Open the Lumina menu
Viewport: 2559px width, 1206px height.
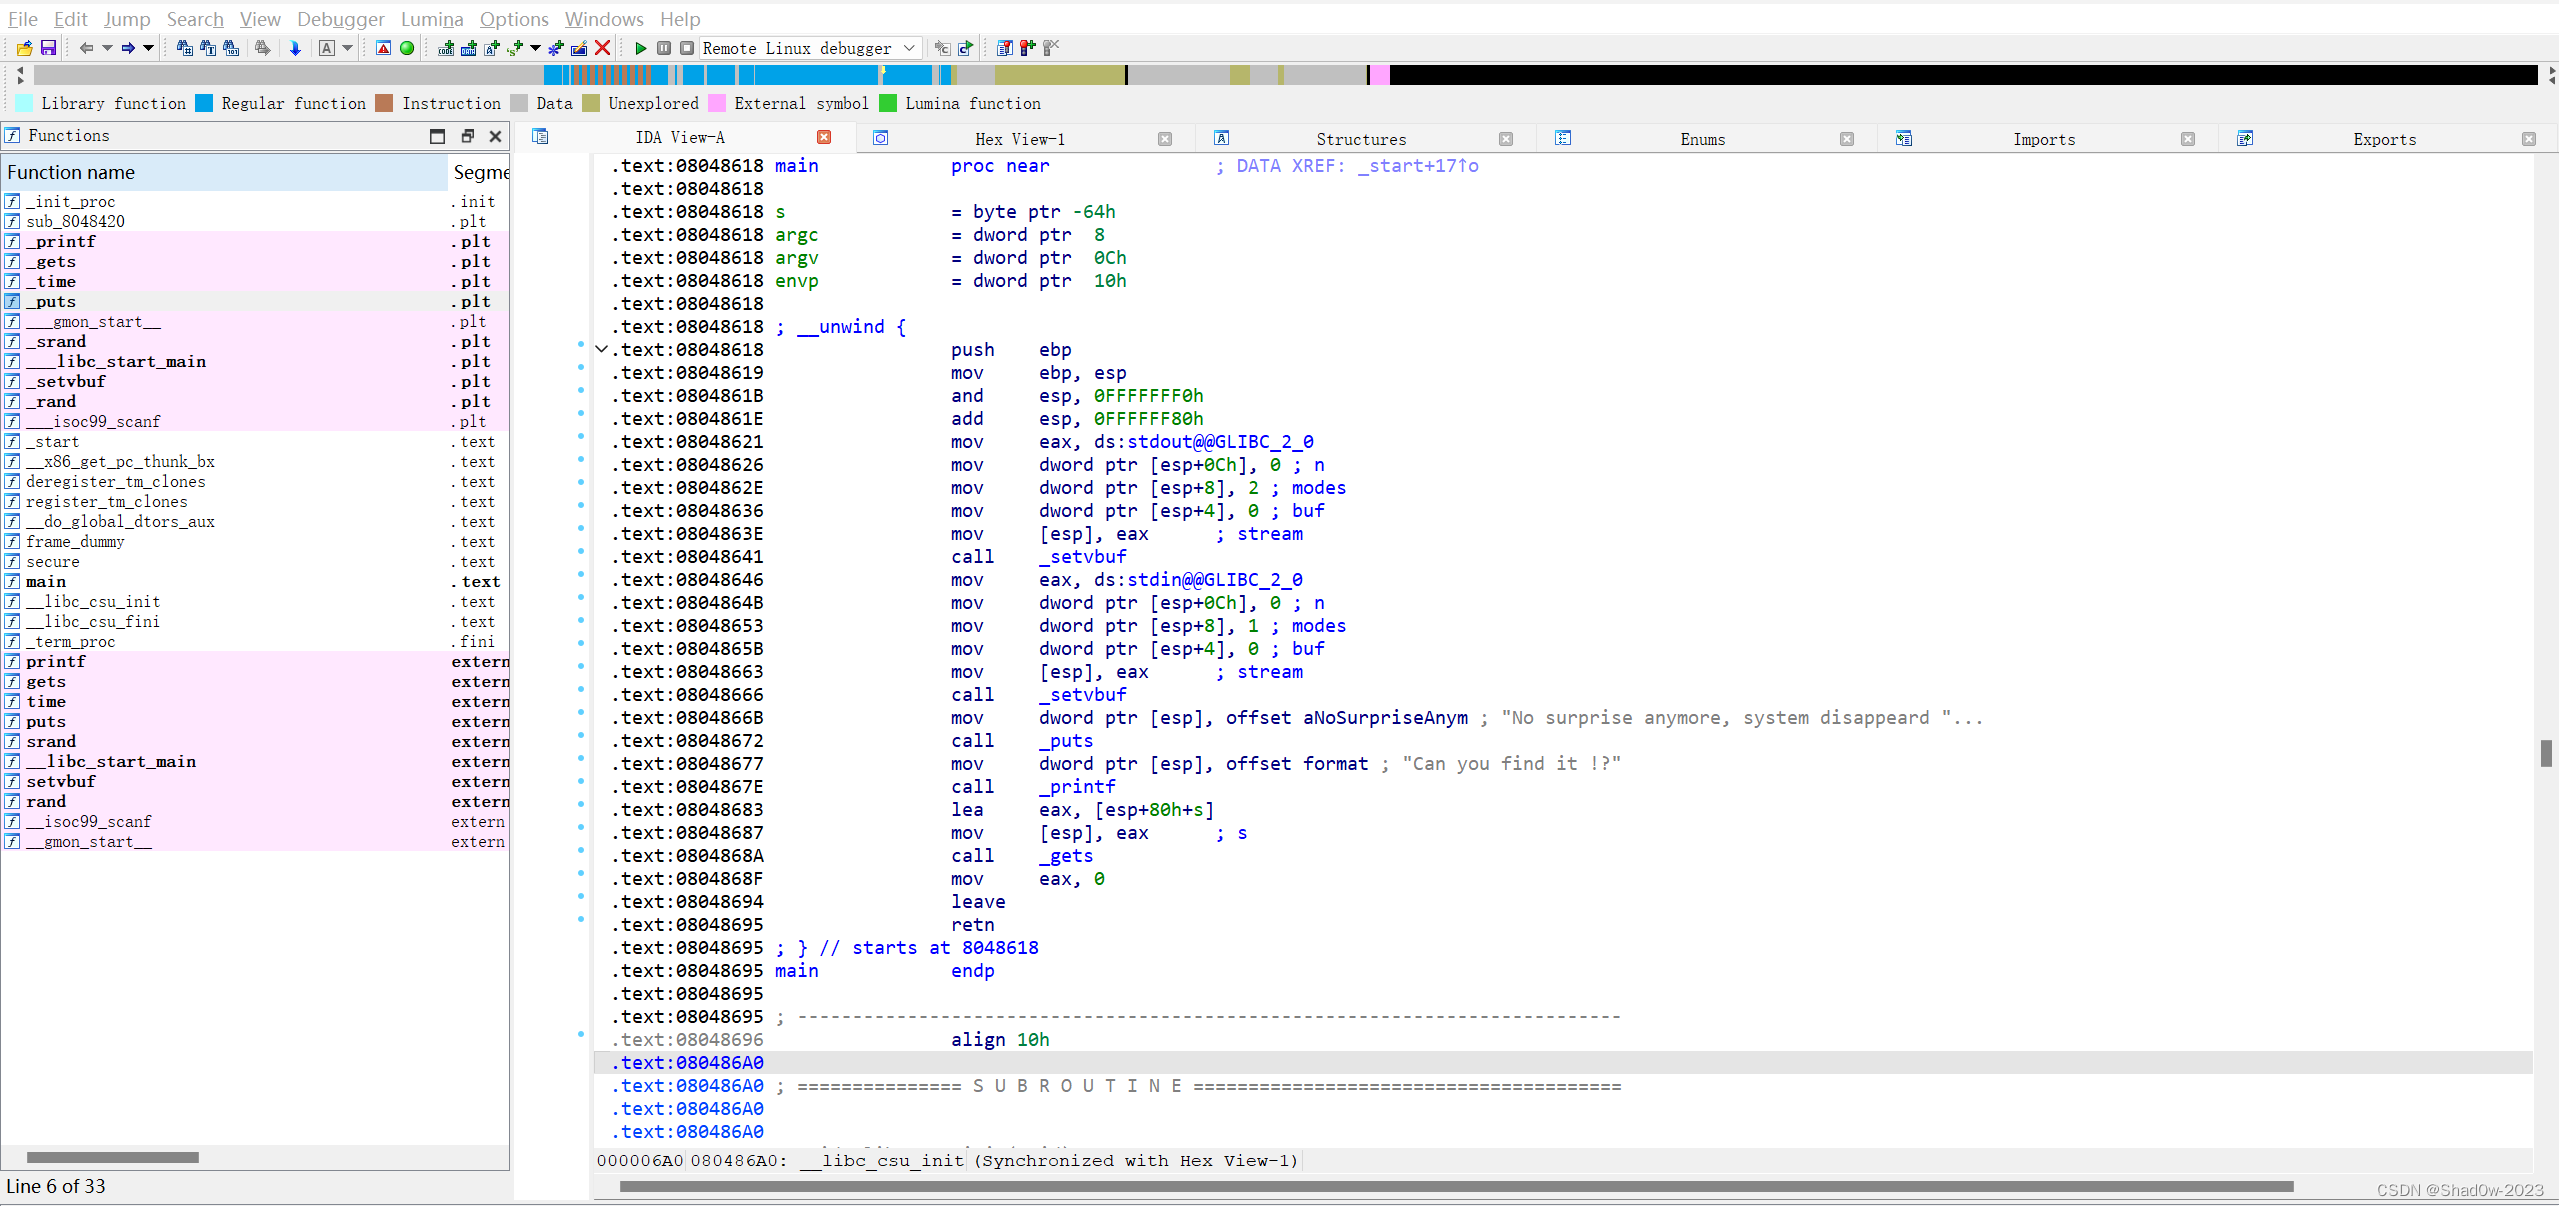tap(431, 16)
